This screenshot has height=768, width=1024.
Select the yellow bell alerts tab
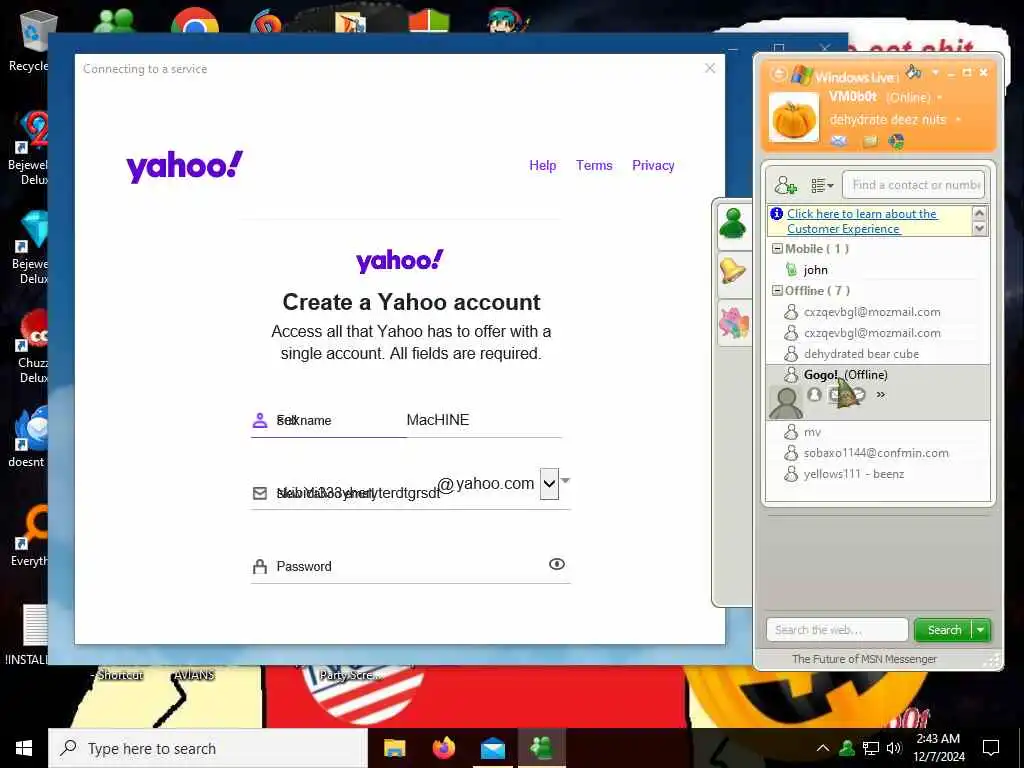[733, 271]
